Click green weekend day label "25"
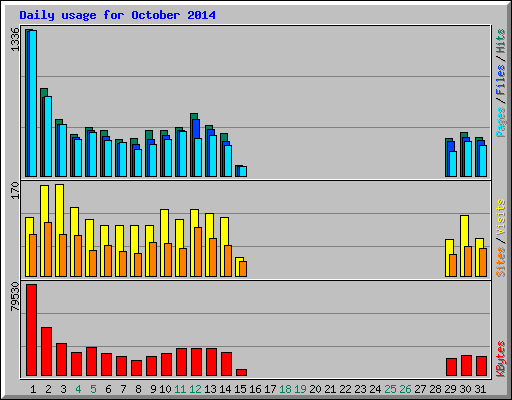This screenshot has width=512, height=400. click(390, 389)
